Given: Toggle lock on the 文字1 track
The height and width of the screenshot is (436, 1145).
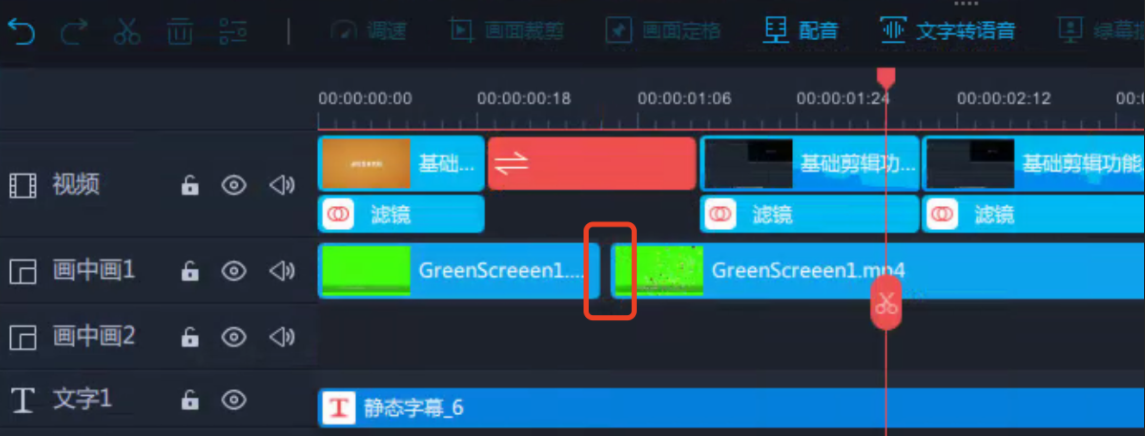Looking at the screenshot, I should pyautogui.click(x=189, y=399).
